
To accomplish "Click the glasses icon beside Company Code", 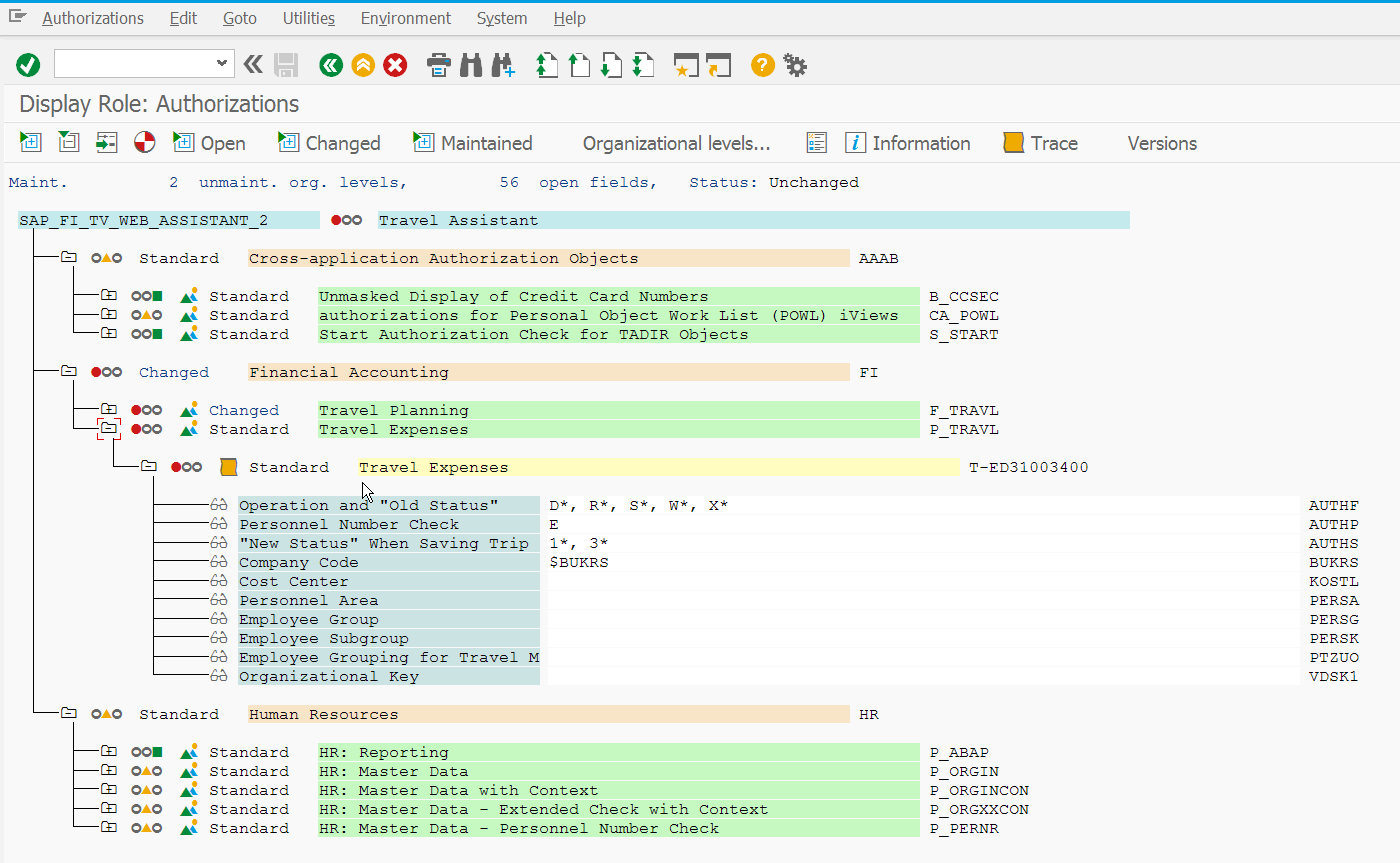I will coord(218,562).
